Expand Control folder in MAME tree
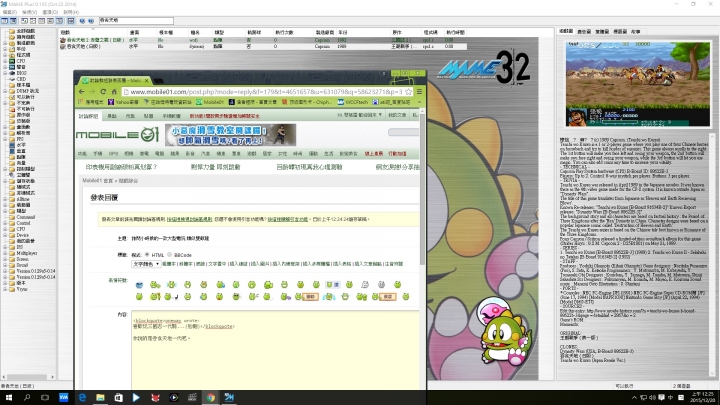 5,223
